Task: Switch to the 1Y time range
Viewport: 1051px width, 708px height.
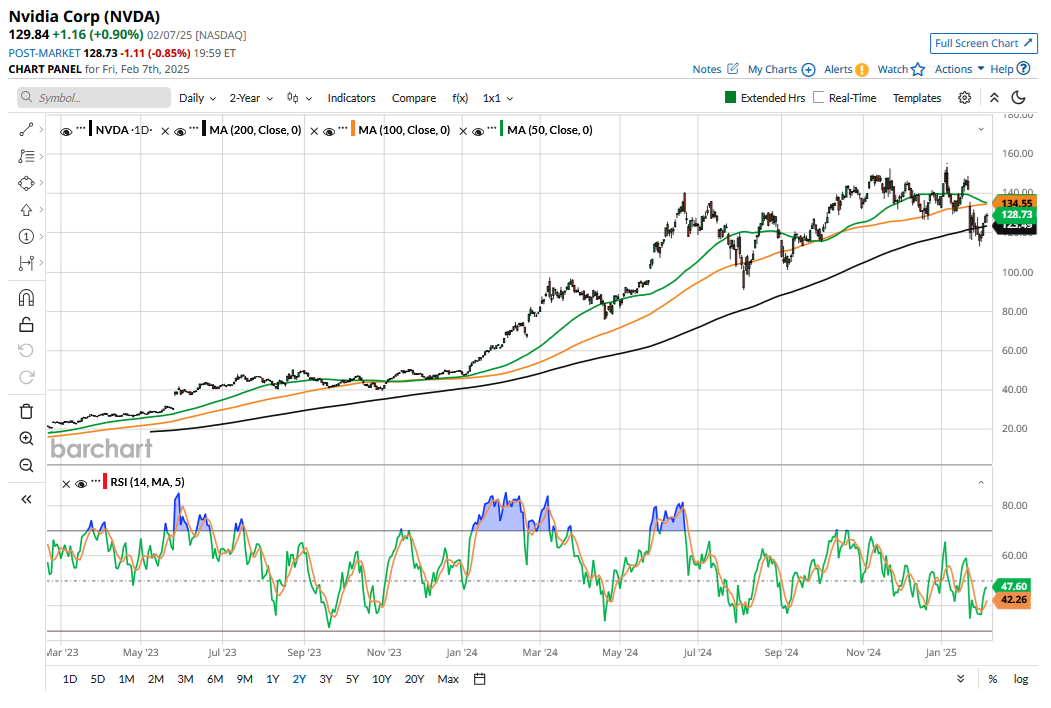Action: click(272, 679)
